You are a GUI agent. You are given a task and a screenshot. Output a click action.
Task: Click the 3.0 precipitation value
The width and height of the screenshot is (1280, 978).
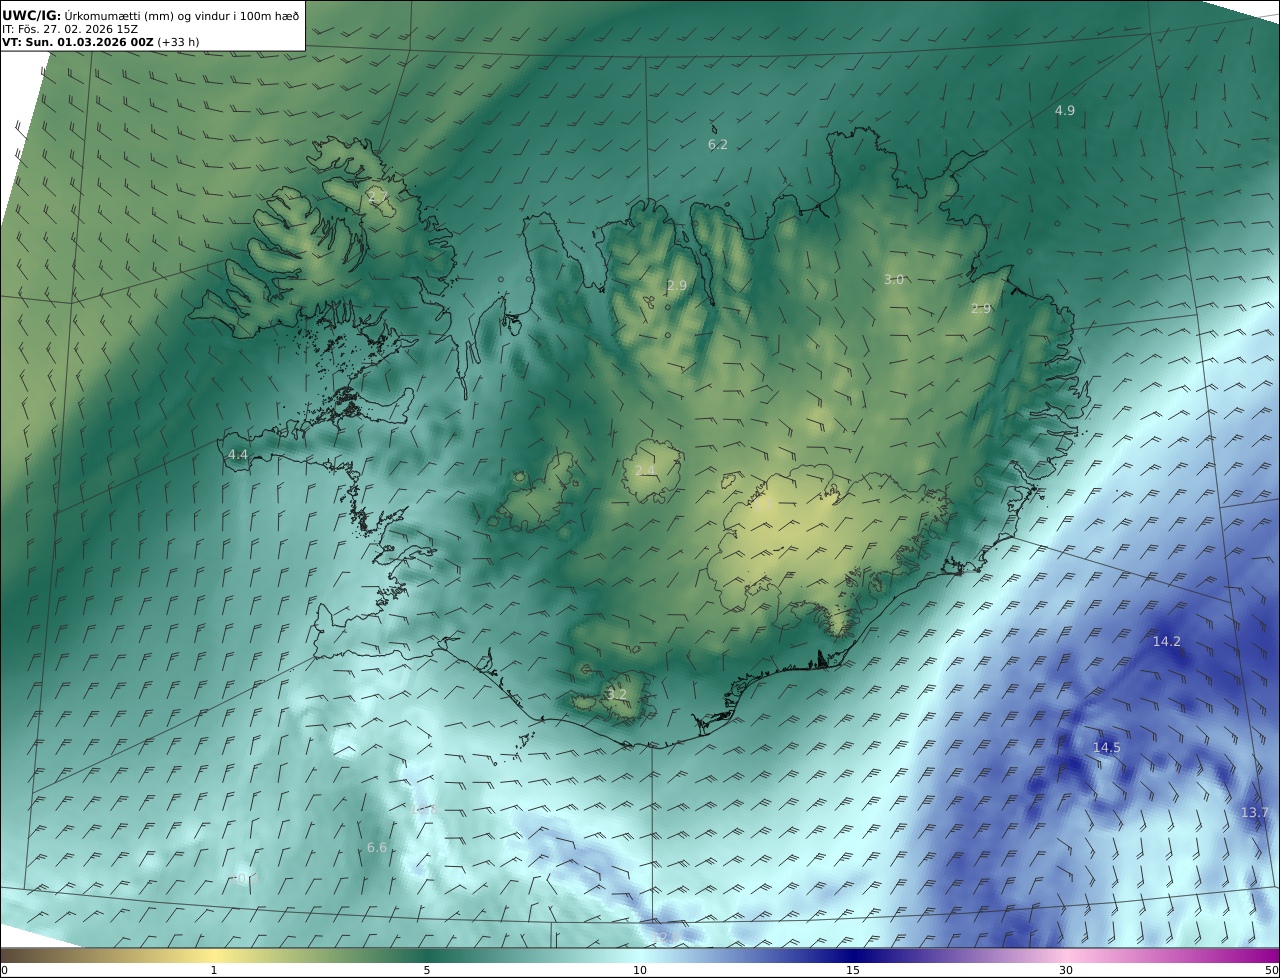click(x=894, y=279)
